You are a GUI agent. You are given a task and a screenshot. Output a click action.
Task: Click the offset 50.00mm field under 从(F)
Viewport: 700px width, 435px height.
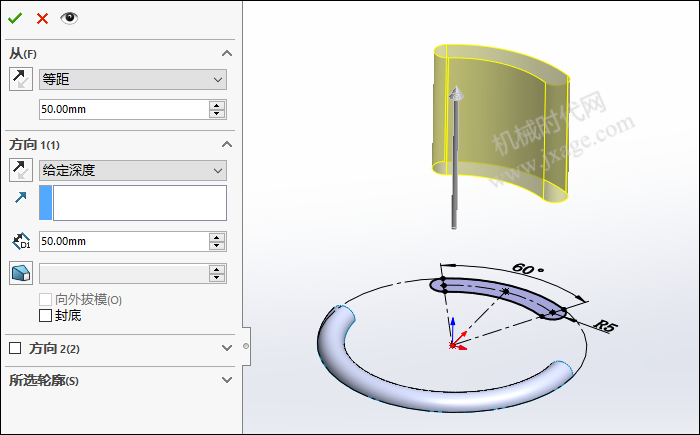[x=124, y=109]
